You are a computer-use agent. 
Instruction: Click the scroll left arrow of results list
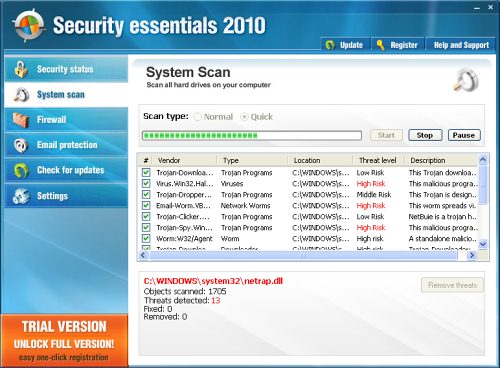click(x=143, y=255)
